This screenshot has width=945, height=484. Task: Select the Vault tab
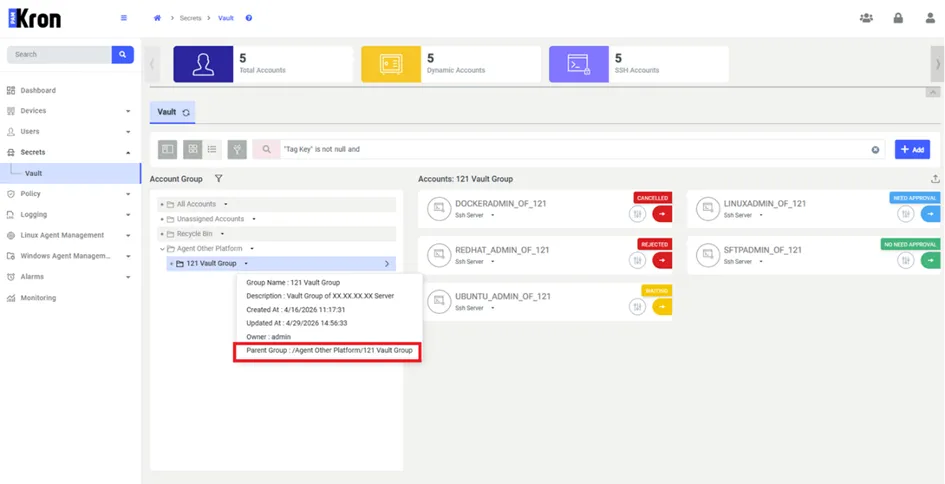pos(172,112)
